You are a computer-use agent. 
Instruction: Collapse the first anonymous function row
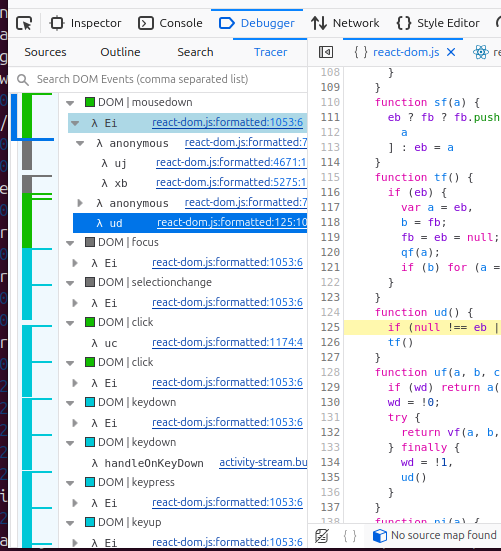coord(80,143)
